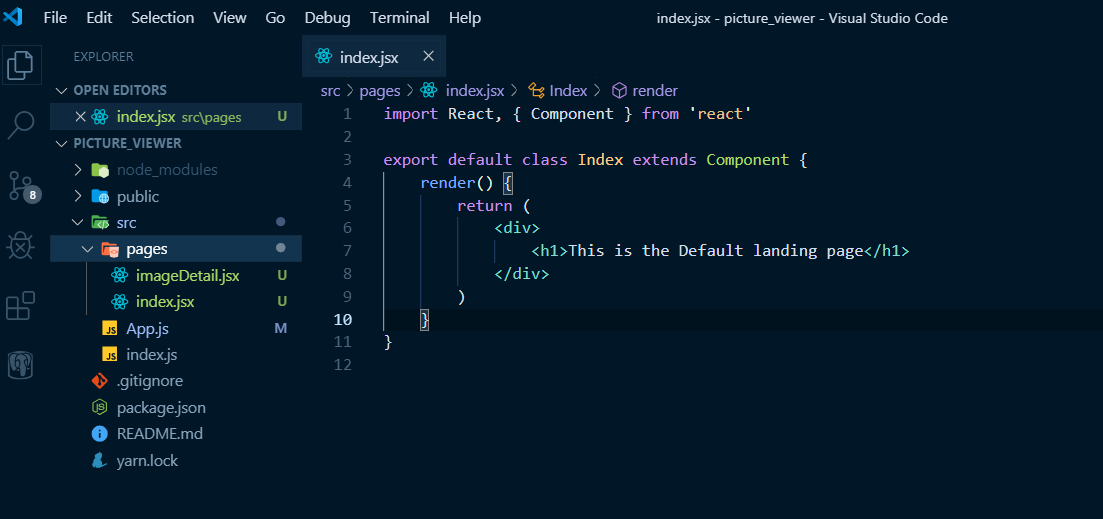
Task: Collapse the src folder chevron
Action: point(79,223)
